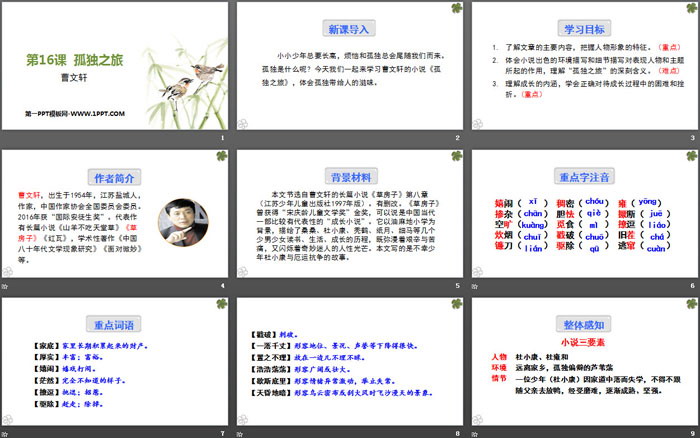
Task: Click the 整体感知 heading box on slide 9
Action: click(584, 325)
